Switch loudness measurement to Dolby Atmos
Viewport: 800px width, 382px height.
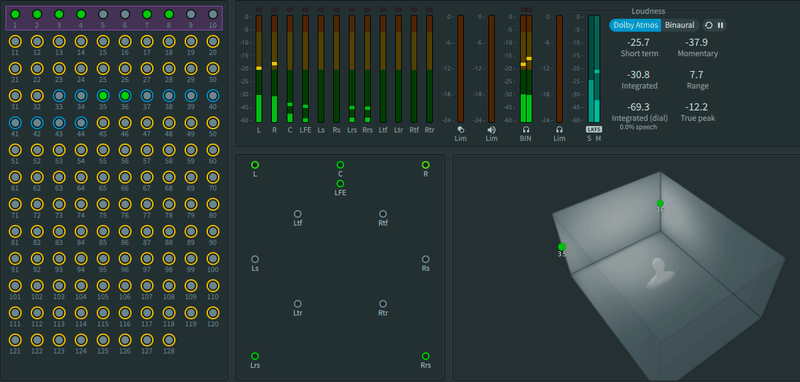point(635,25)
